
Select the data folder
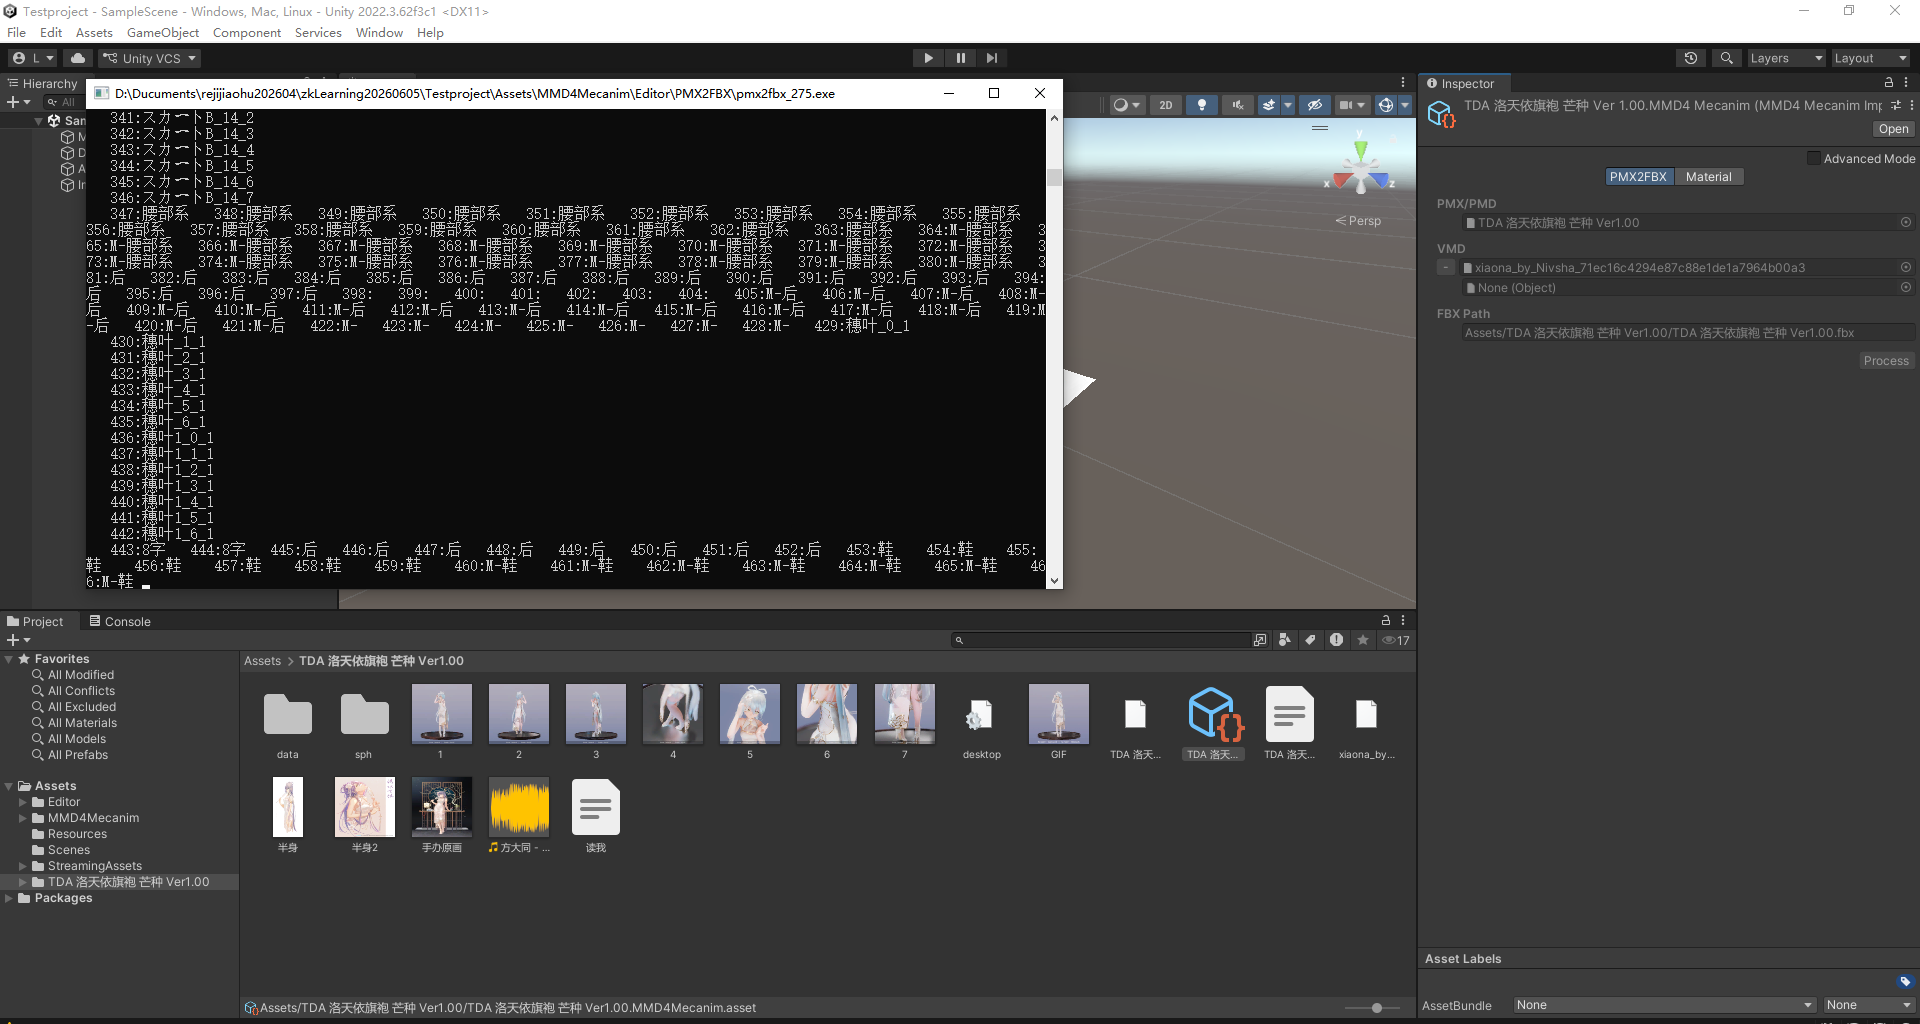coord(288,714)
